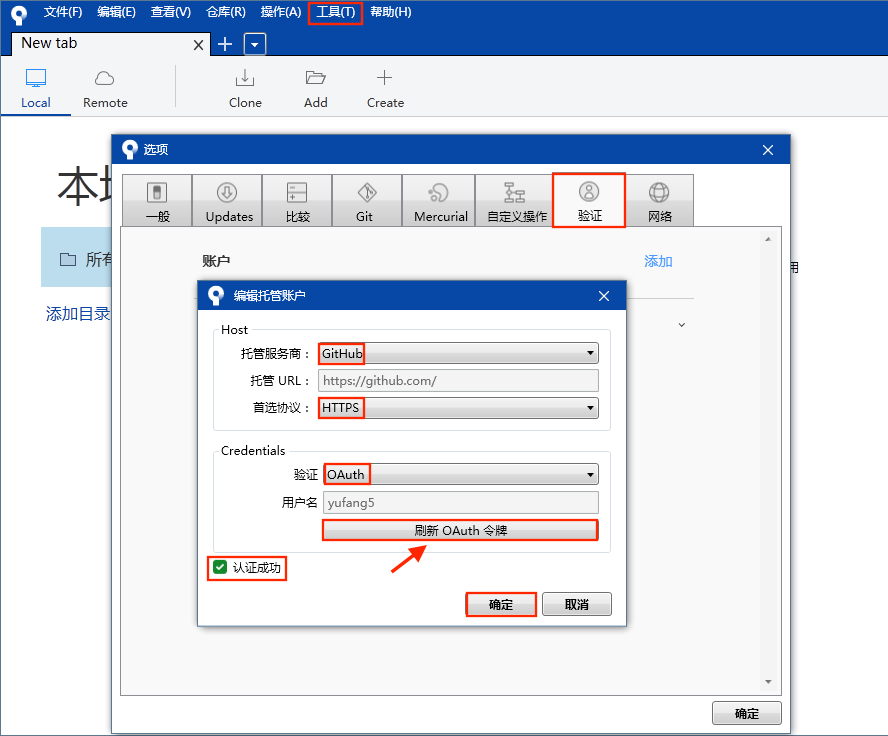Open the 操作(A) menu
Screen dimensions: 888x736
click(280, 12)
